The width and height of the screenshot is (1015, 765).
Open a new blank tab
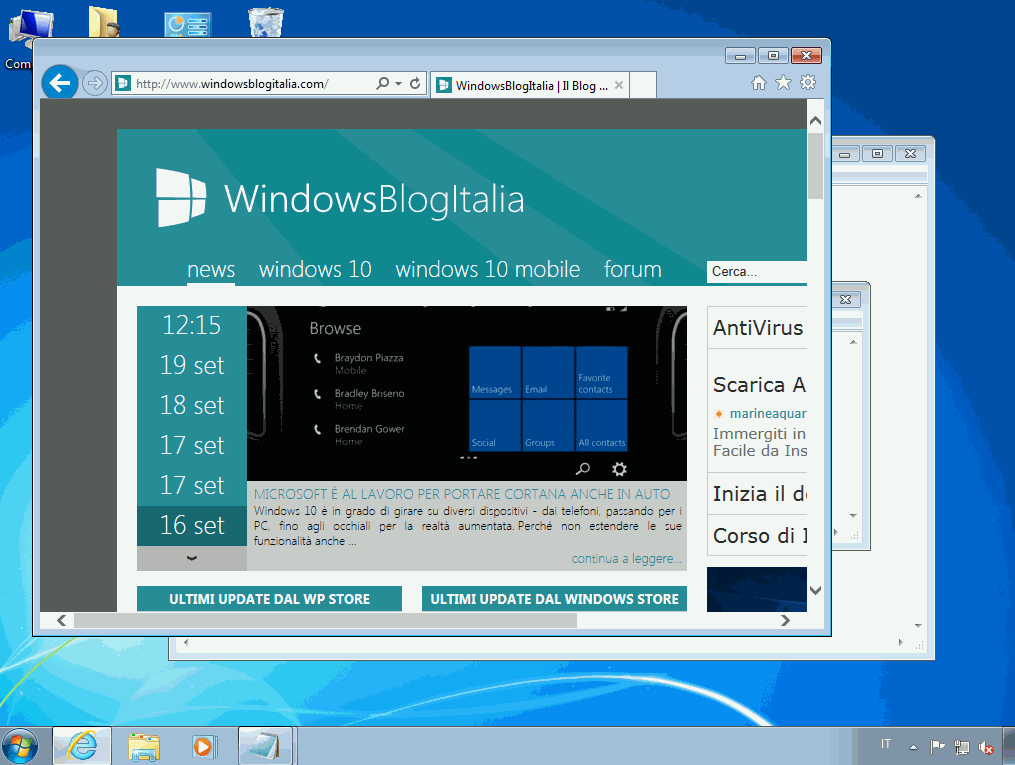(x=643, y=85)
